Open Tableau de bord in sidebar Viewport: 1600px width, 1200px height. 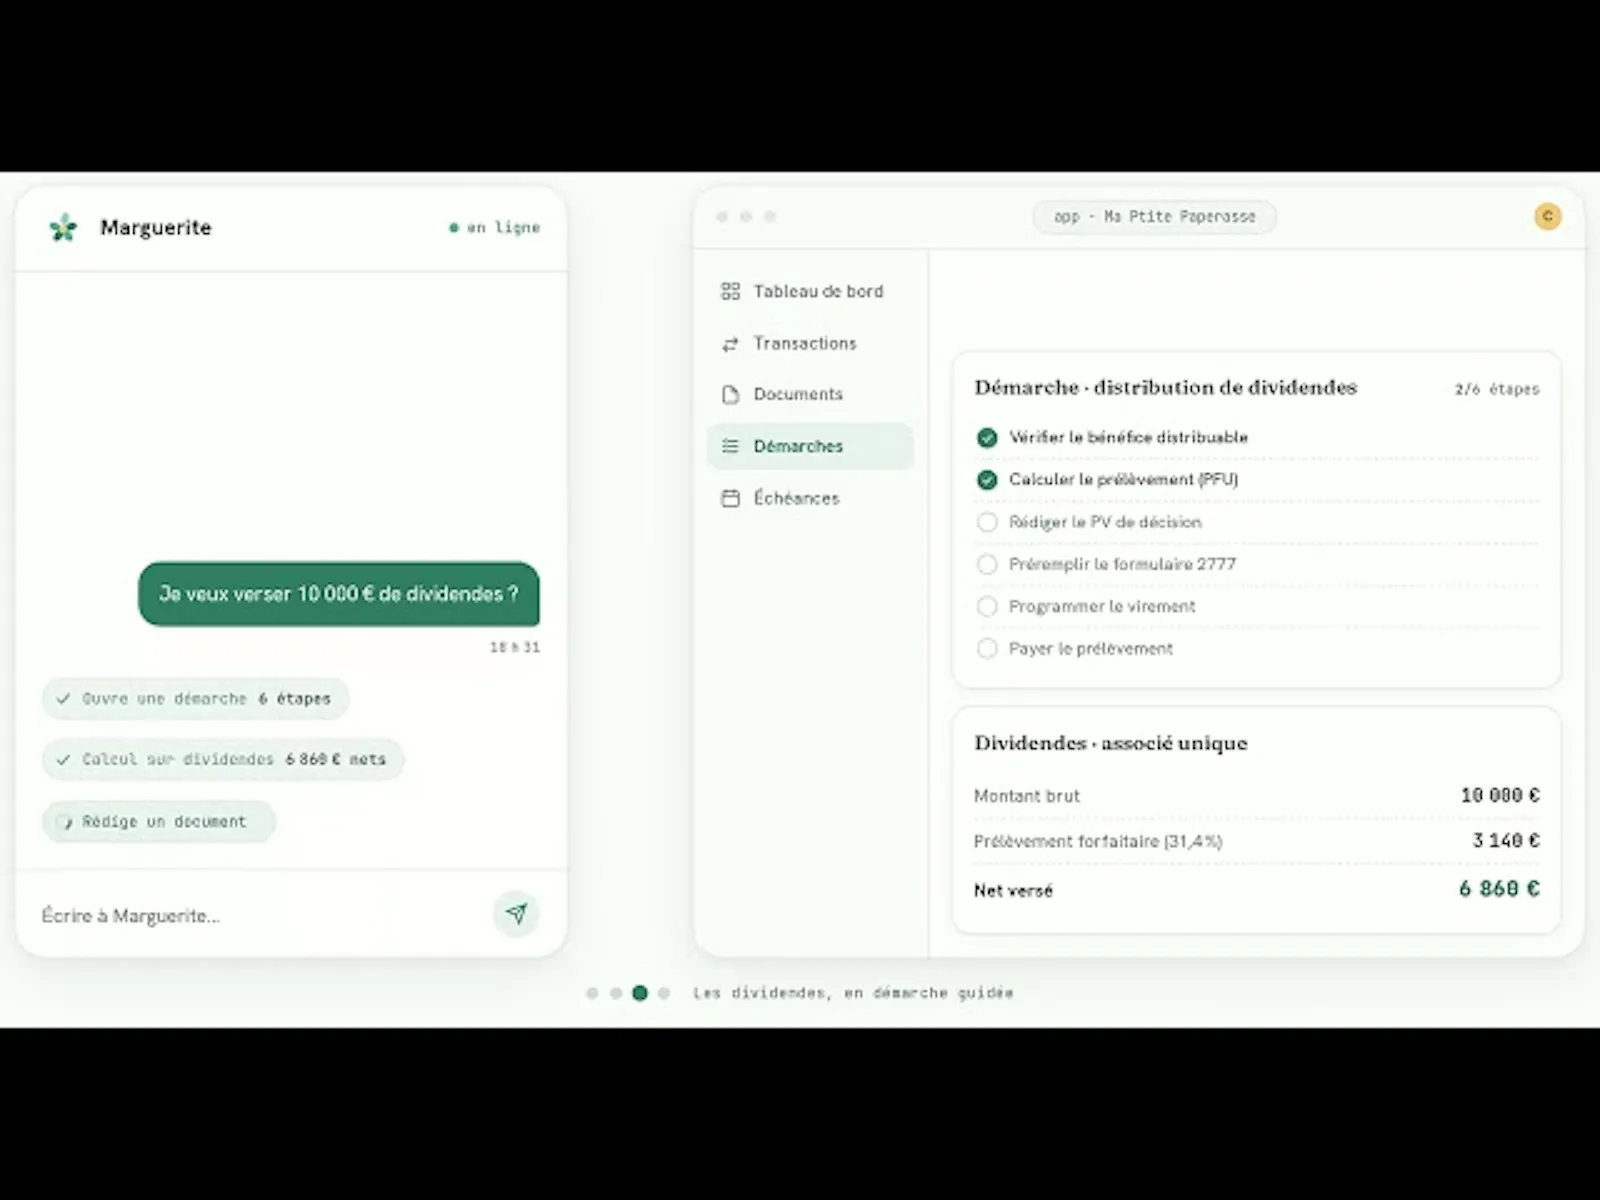tap(810, 291)
